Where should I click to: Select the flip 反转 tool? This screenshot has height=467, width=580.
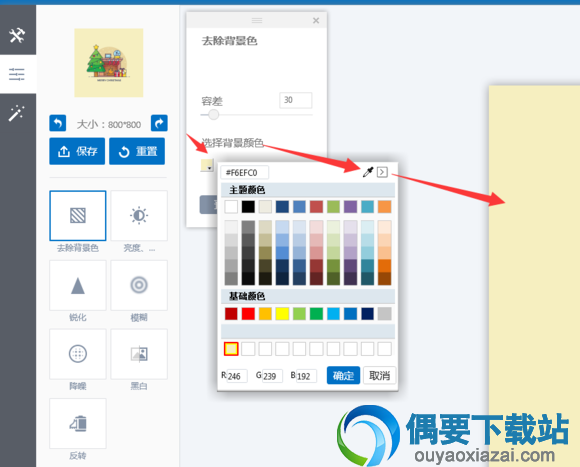point(78,423)
